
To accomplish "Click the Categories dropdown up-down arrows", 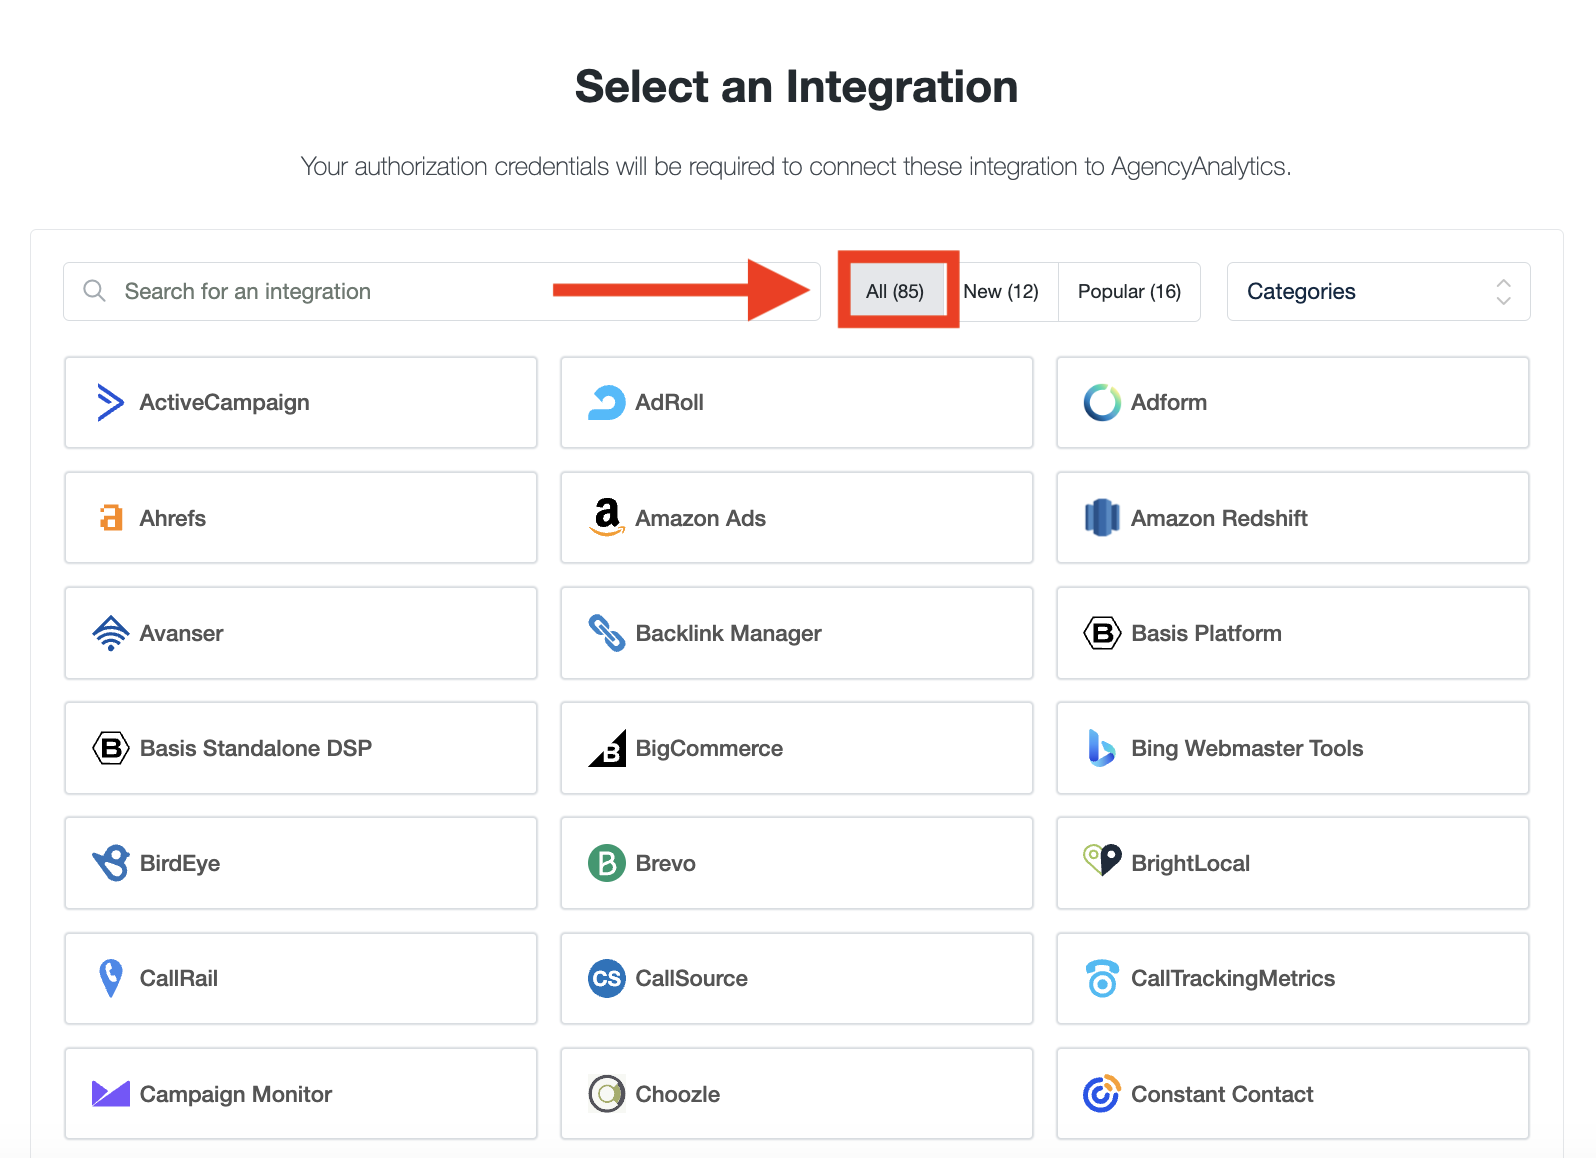I will (x=1503, y=292).
